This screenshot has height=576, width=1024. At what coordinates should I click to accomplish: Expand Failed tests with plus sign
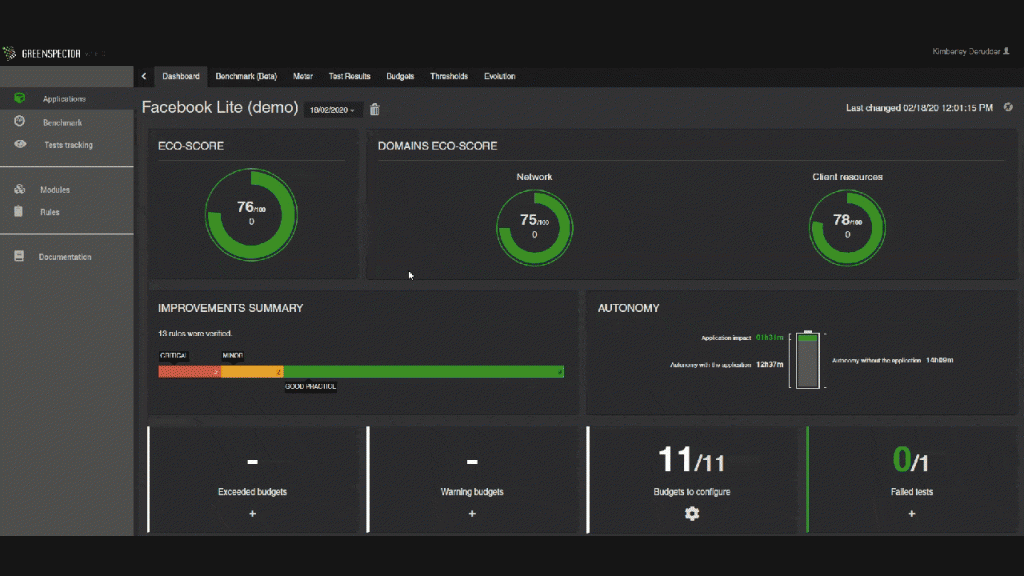point(912,514)
